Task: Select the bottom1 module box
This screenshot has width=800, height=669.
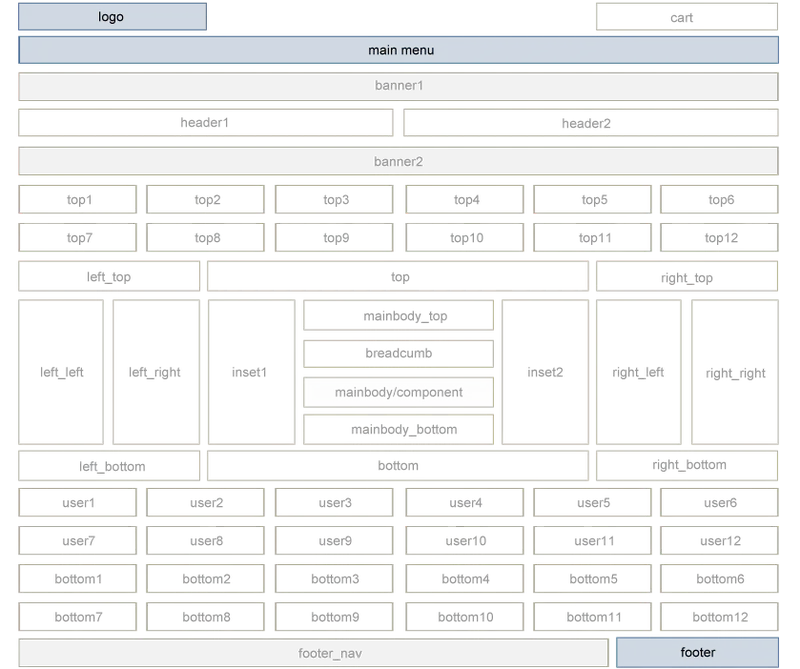Action: pos(78,579)
